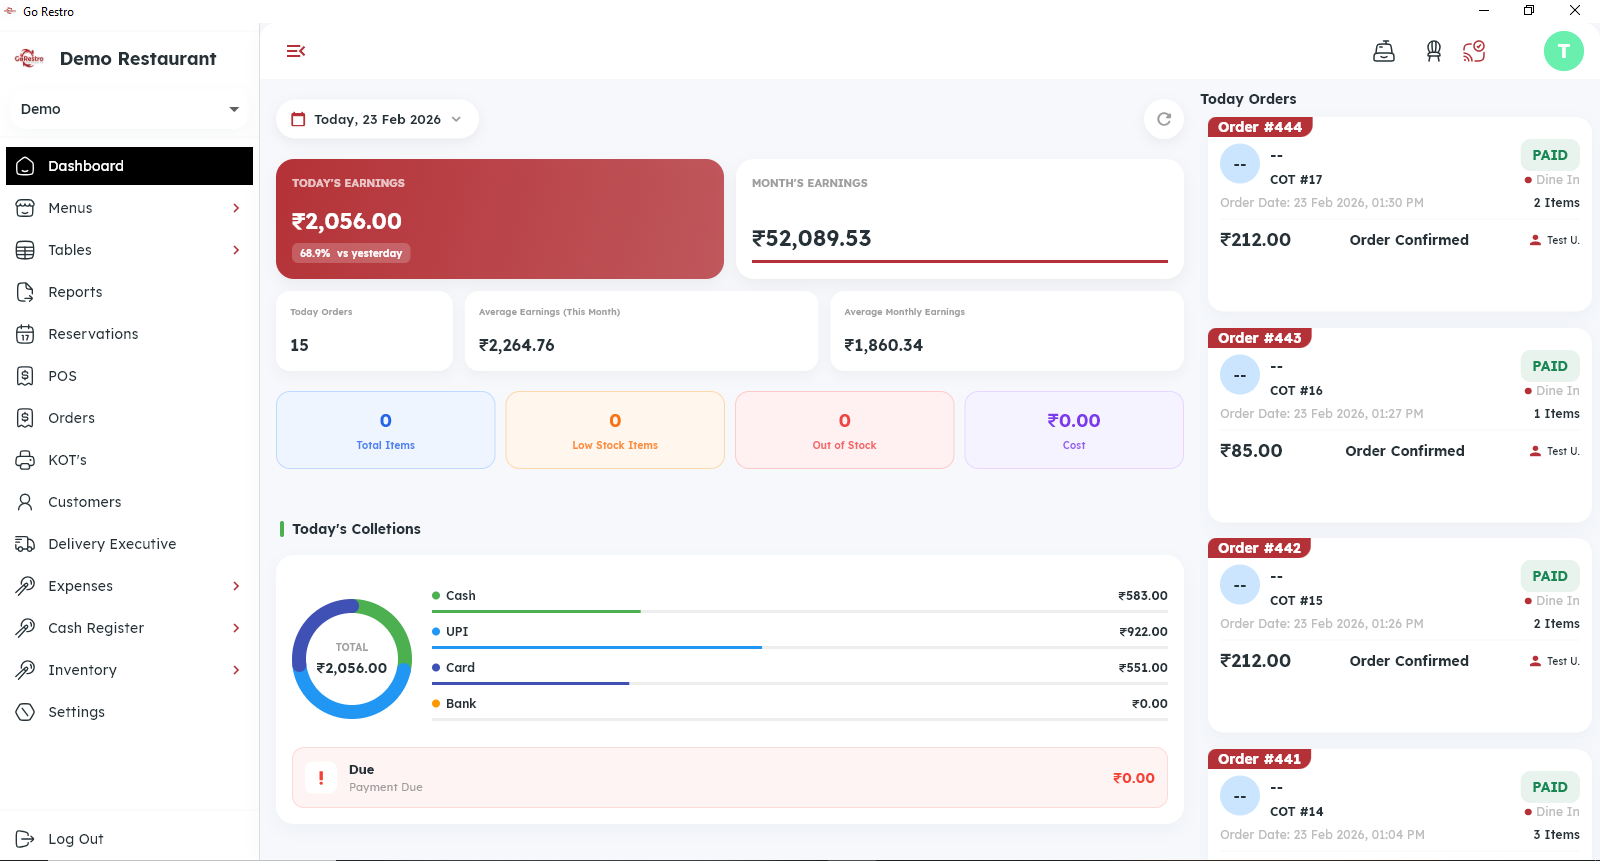Expand the Inventory submenu chevron
The height and width of the screenshot is (861, 1600).
pyautogui.click(x=236, y=670)
